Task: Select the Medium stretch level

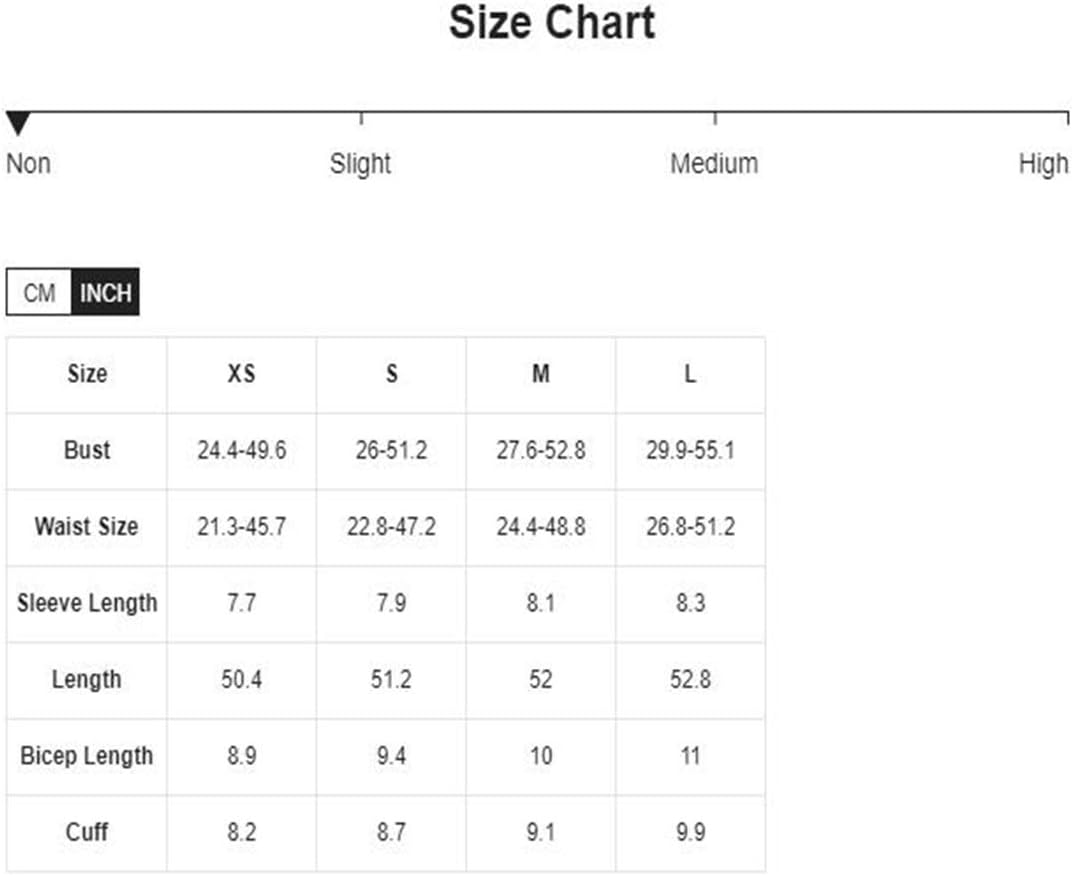Action: 714,164
